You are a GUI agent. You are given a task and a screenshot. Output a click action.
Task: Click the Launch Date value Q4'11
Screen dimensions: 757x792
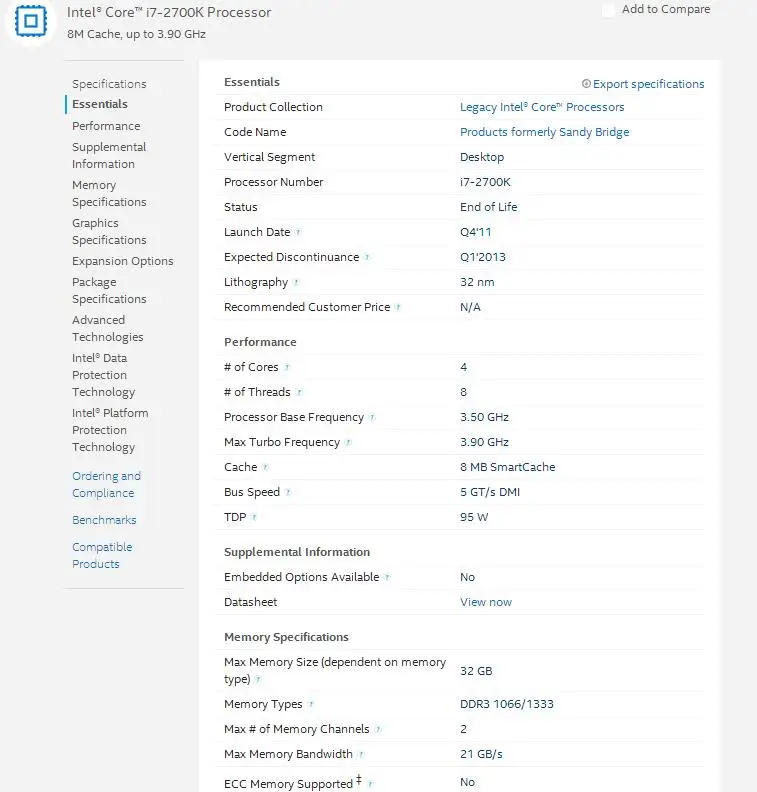tap(475, 232)
